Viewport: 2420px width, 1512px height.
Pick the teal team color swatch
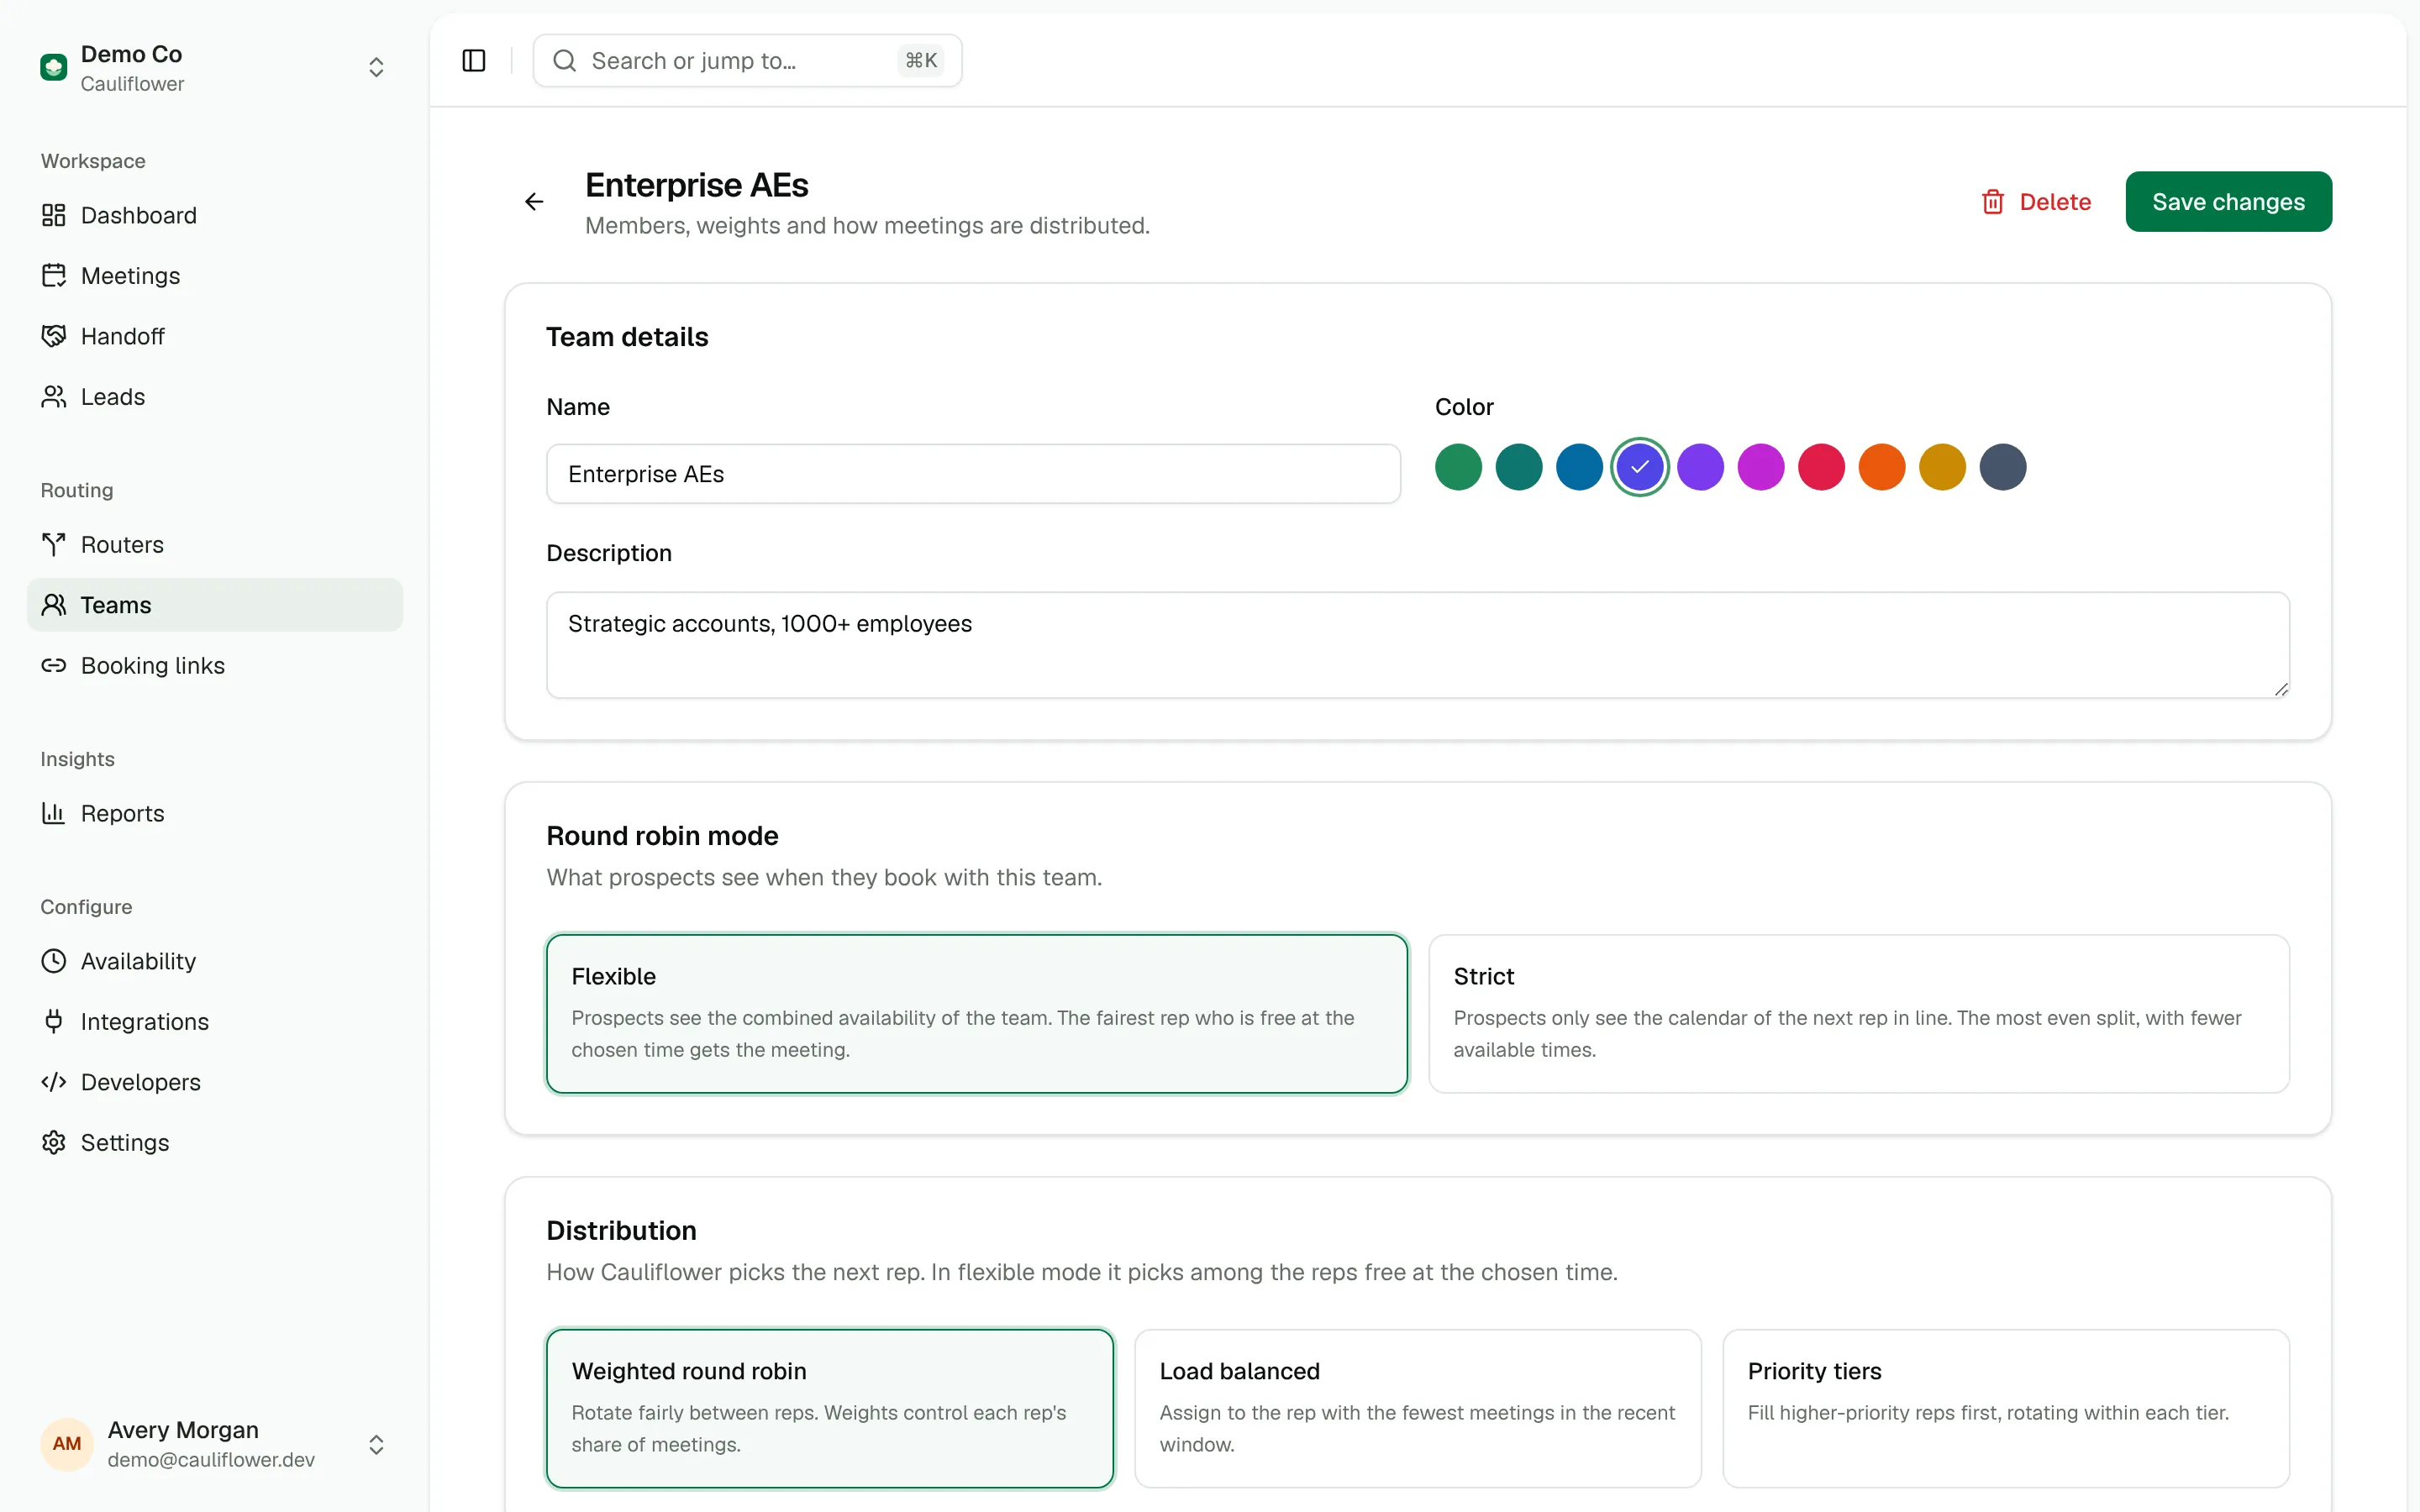pyautogui.click(x=1519, y=467)
